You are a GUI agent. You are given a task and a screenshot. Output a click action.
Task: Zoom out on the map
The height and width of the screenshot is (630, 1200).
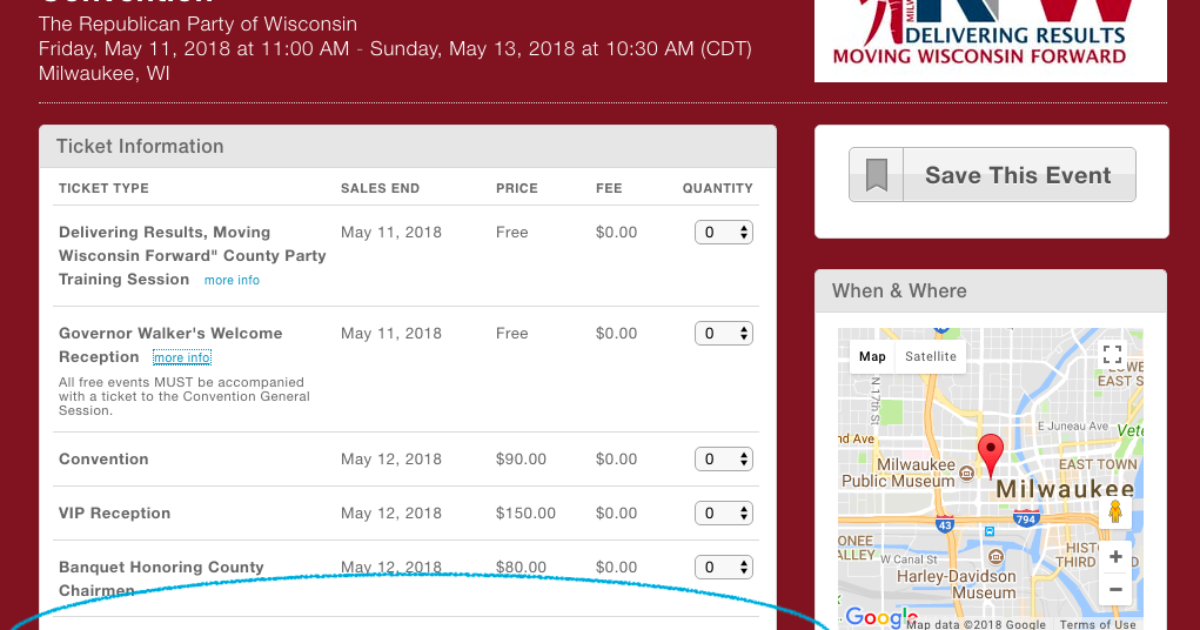[x=1115, y=590]
